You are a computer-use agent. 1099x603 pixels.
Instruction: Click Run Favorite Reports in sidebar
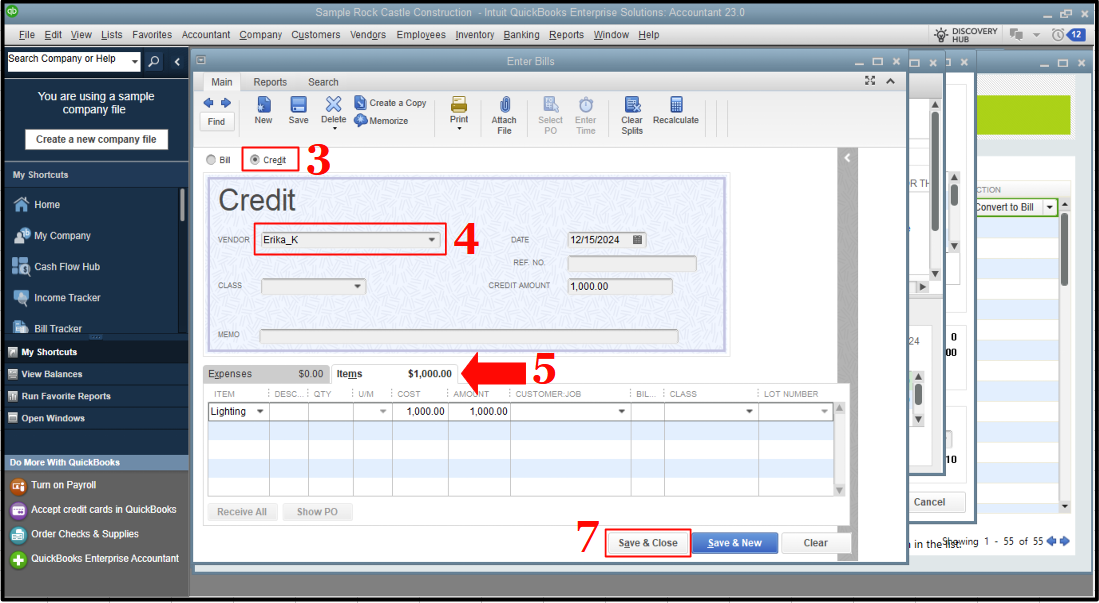(66, 396)
